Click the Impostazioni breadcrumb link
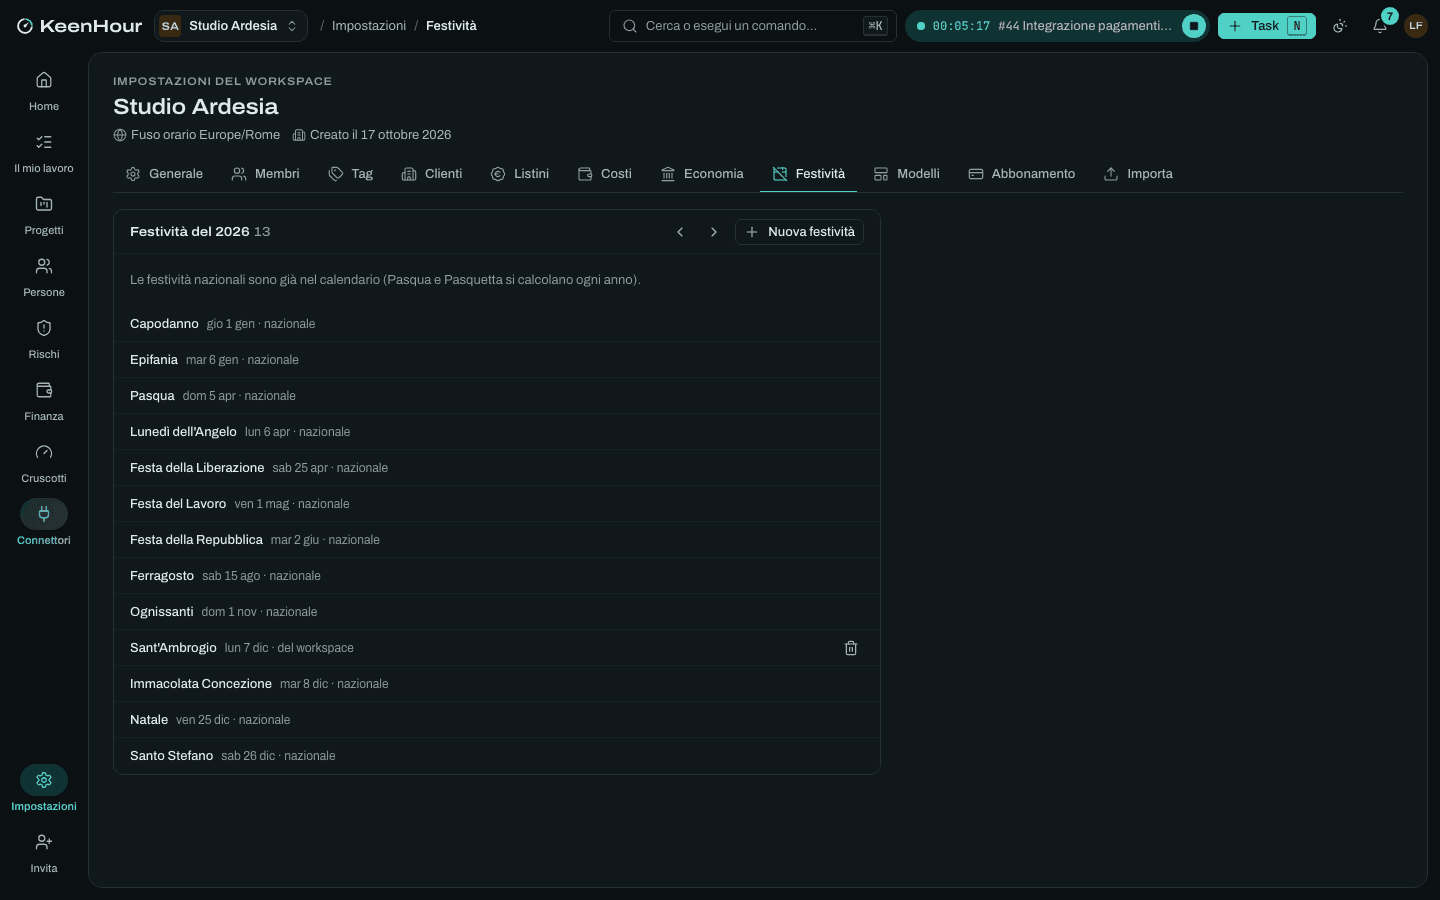This screenshot has height=900, width=1440. (369, 26)
